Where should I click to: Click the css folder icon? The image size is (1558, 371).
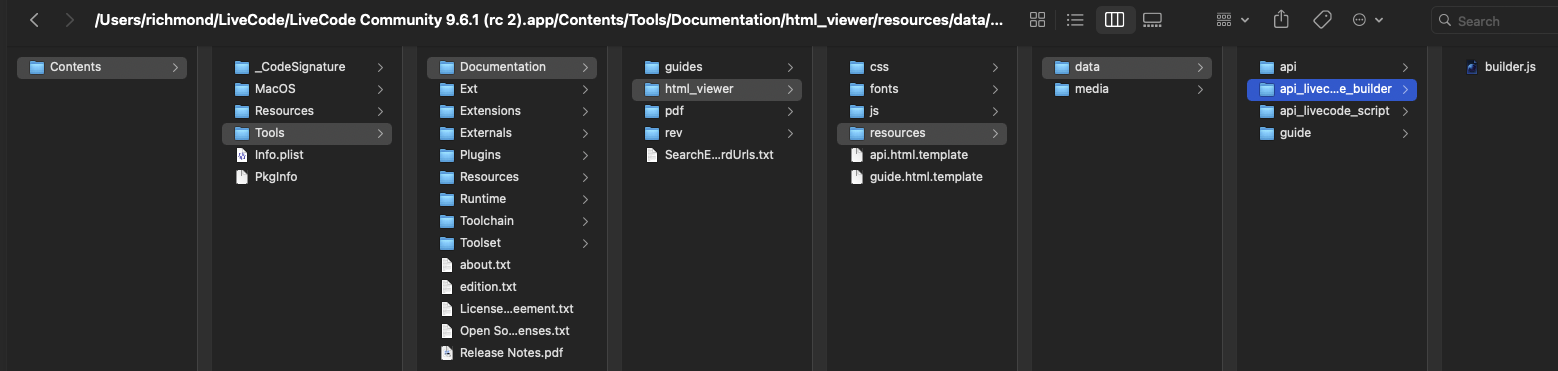(x=857, y=67)
